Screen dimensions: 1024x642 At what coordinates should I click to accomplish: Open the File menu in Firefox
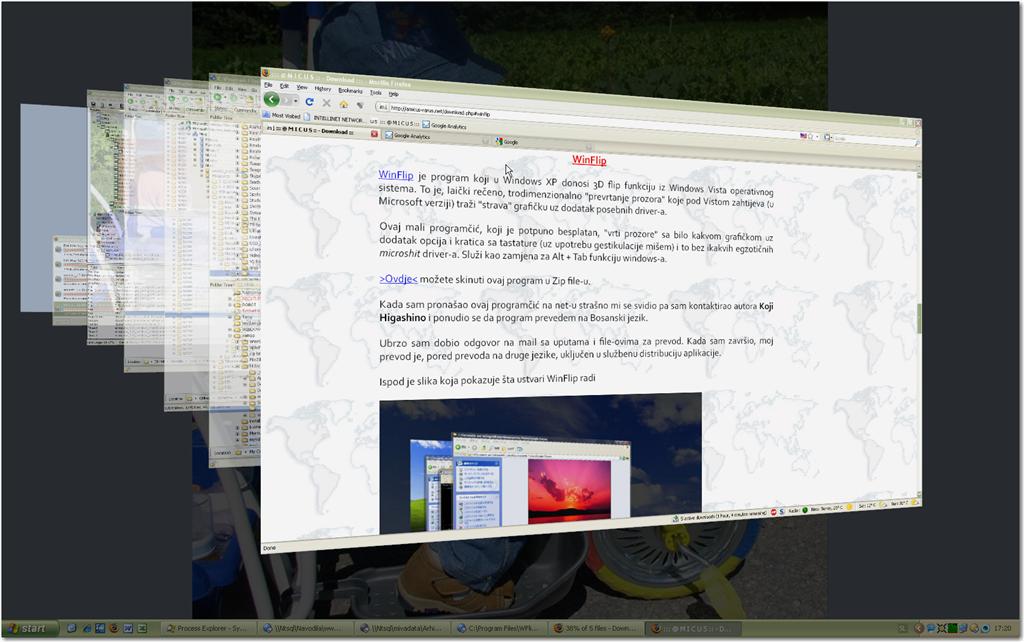pyautogui.click(x=268, y=85)
